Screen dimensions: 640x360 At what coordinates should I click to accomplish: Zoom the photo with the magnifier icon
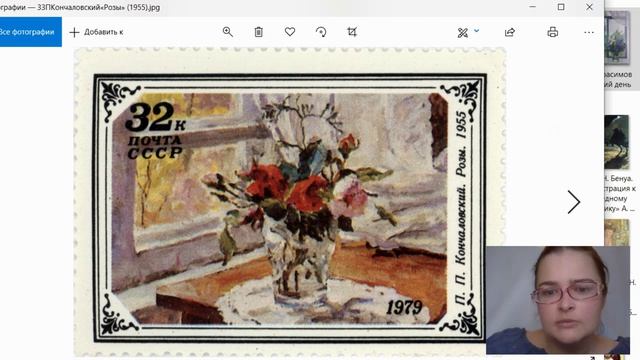point(228,32)
